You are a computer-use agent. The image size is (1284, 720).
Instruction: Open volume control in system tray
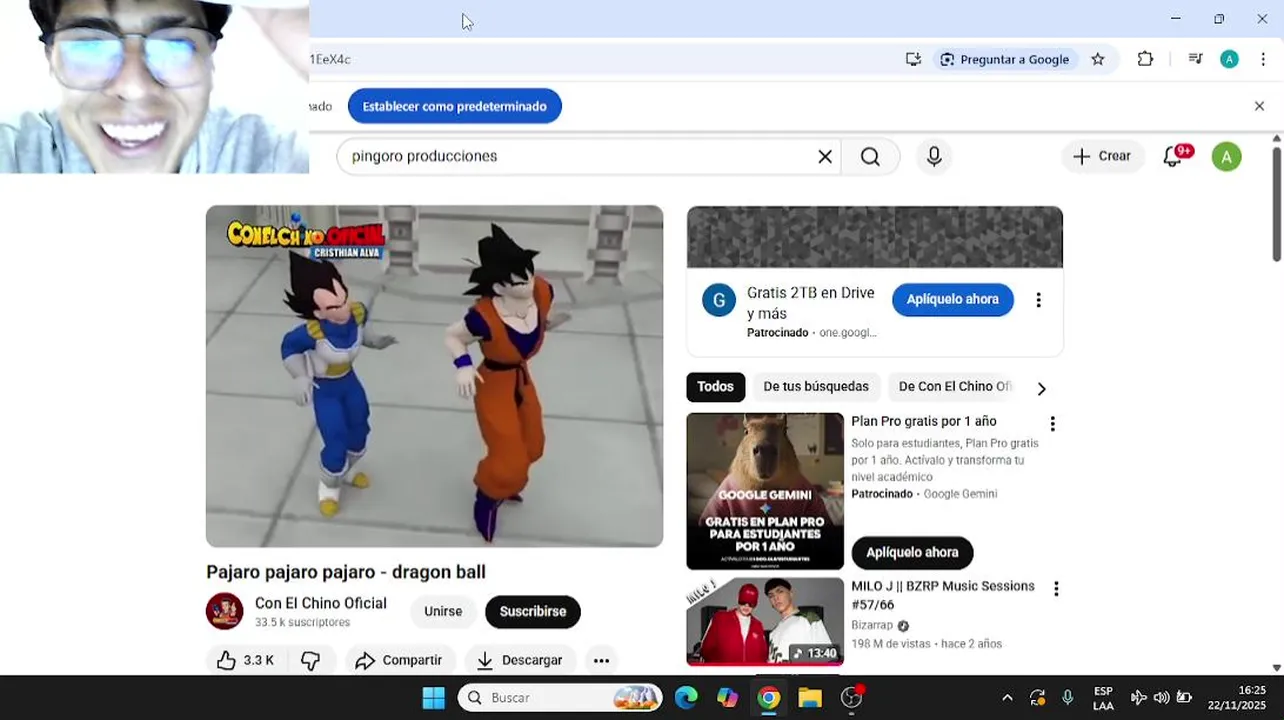point(1161,698)
